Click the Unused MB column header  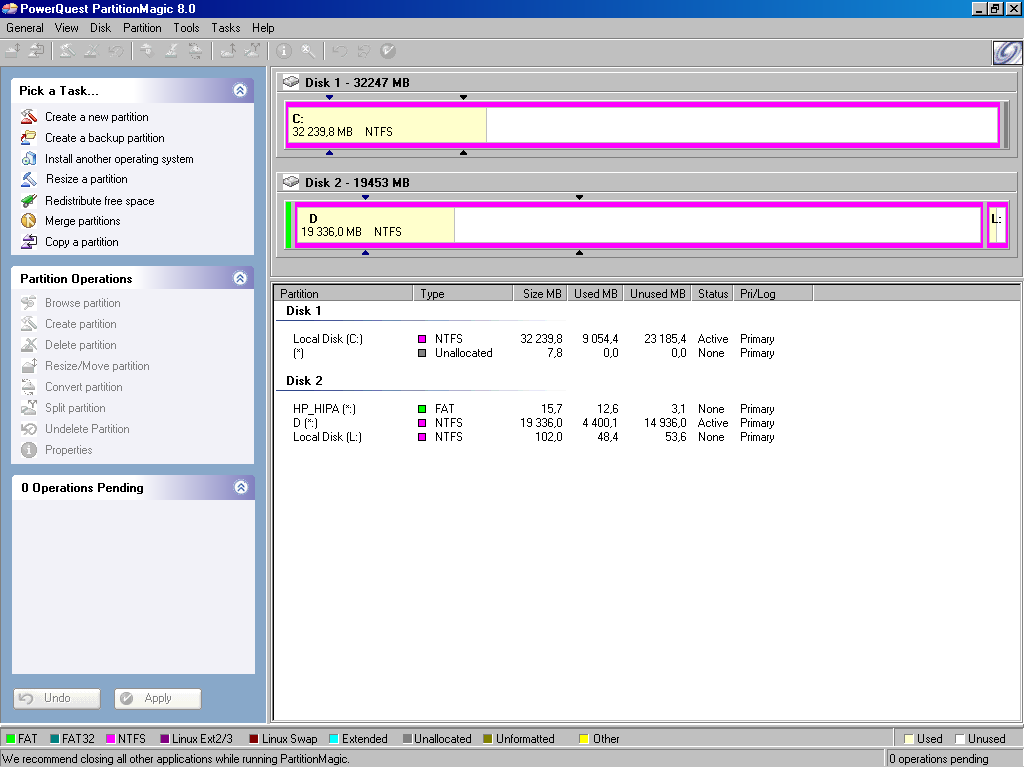[x=658, y=294]
